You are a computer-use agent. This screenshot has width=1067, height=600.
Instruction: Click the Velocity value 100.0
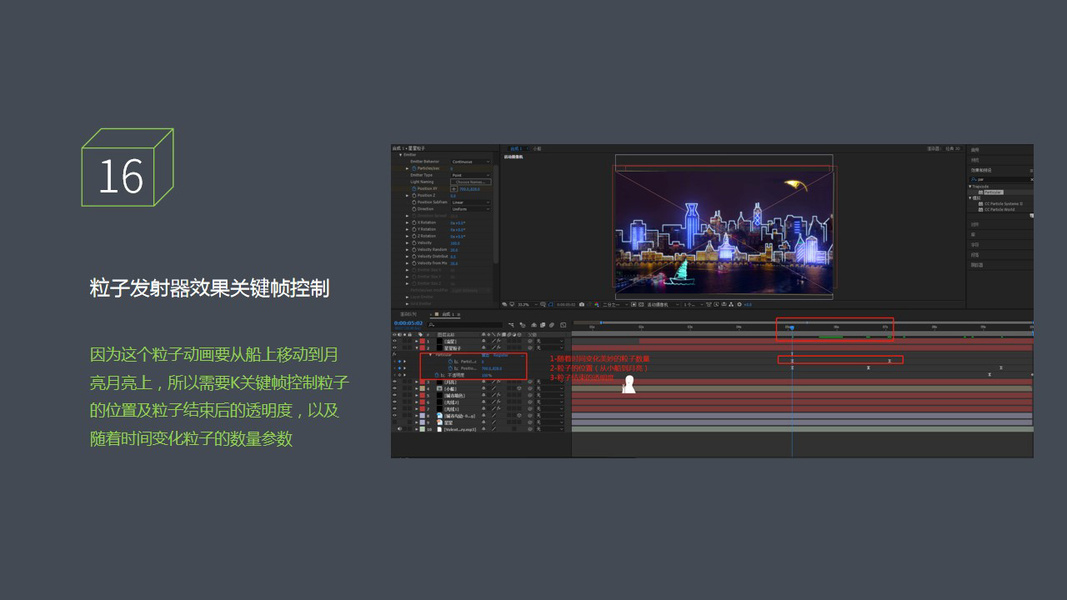[x=455, y=243]
